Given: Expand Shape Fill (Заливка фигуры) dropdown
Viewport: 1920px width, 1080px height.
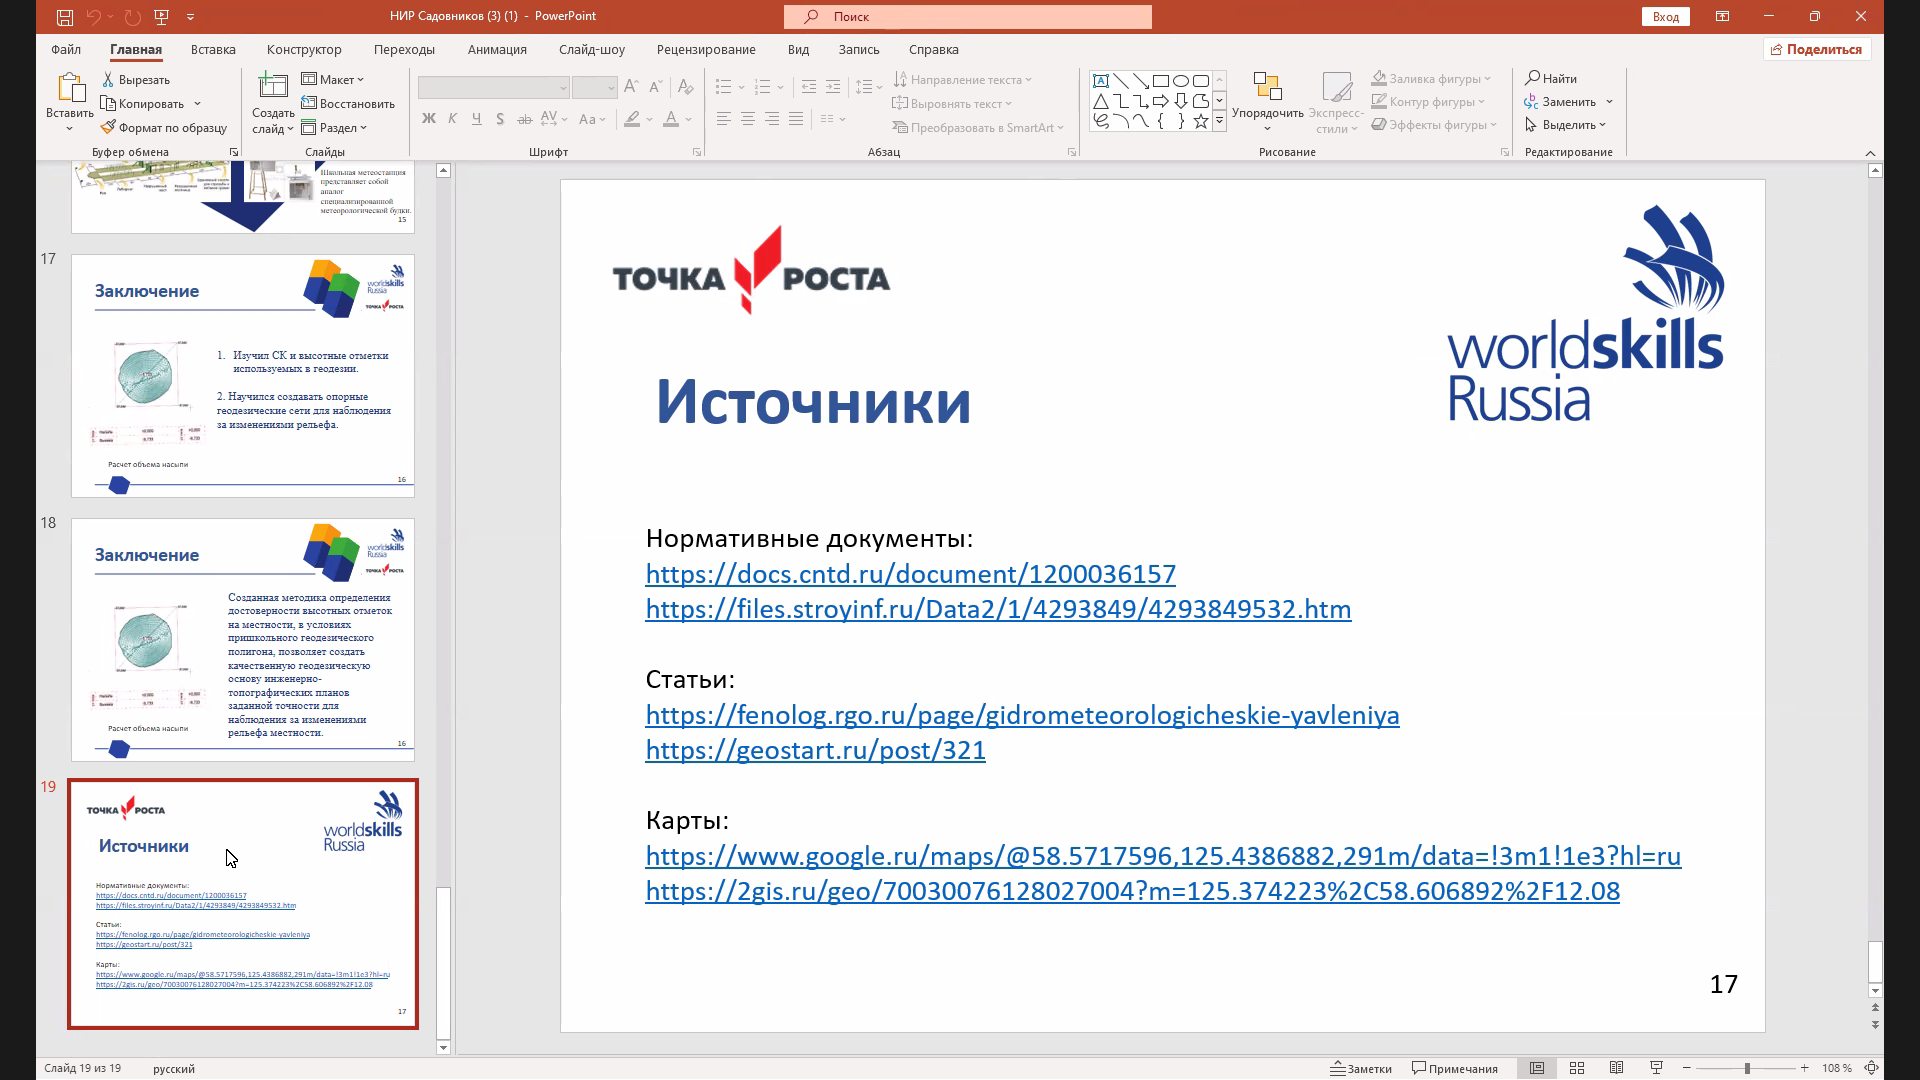Looking at the screenshot, I should point(1432,78).
